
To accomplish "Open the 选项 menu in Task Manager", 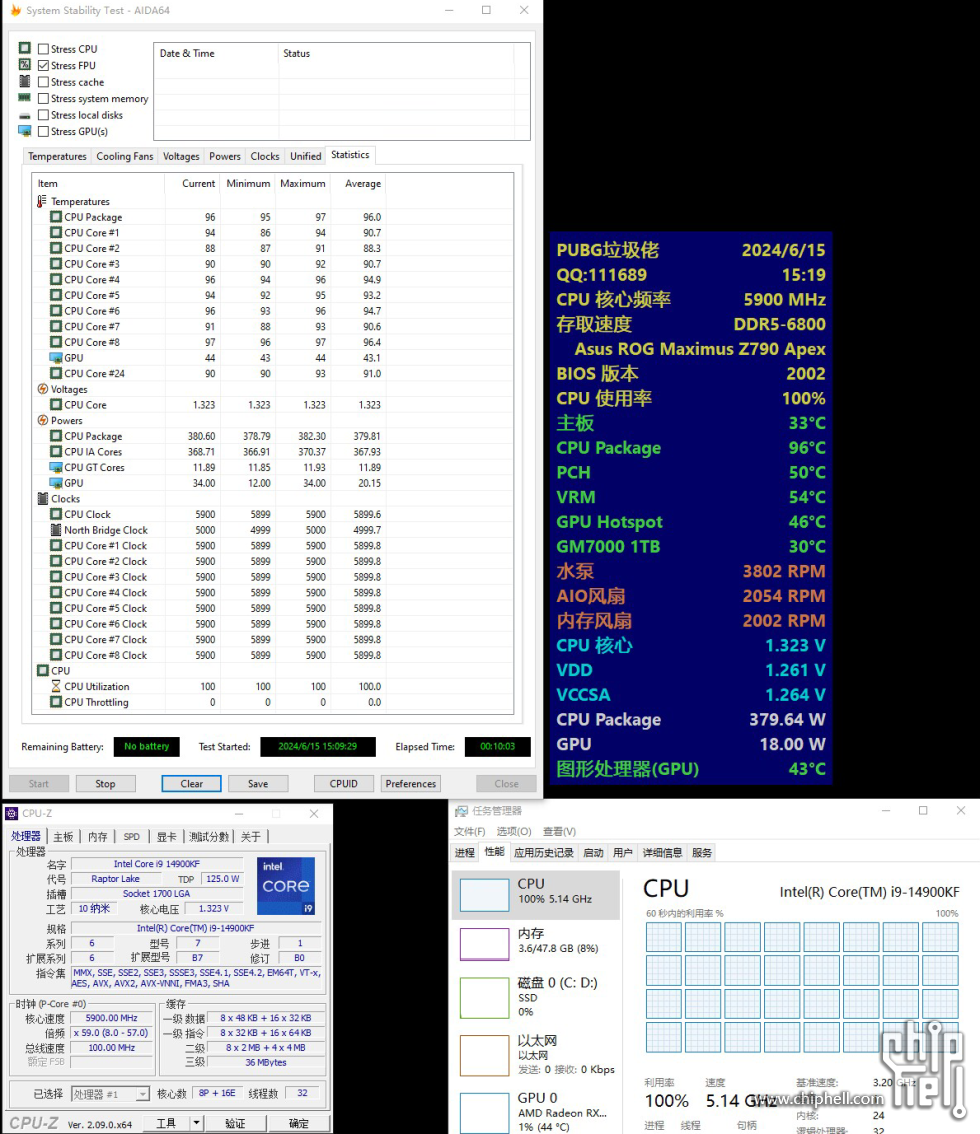I will coord(513,831).
